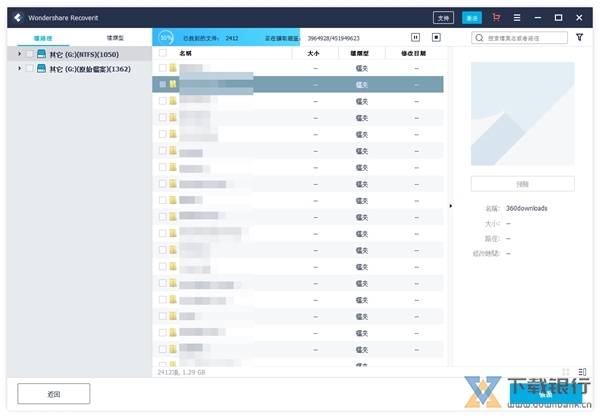Open the hamburger menu in the title bar

point(517,18)
